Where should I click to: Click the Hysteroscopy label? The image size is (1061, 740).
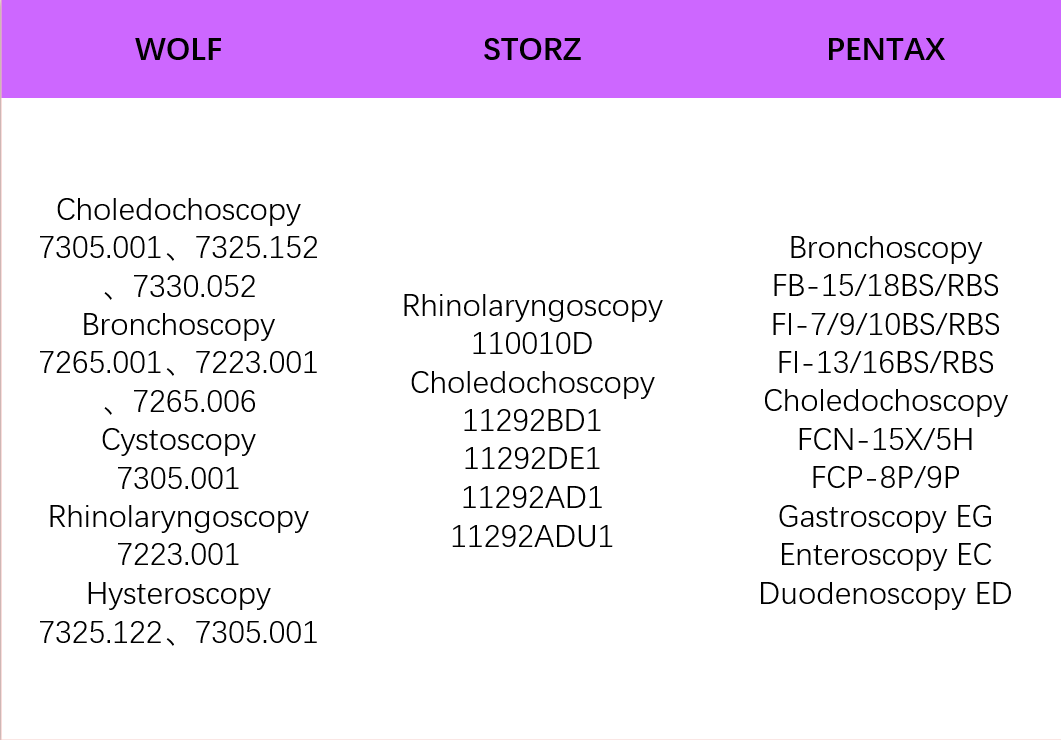pyautogui.click(x=178, y=594)
